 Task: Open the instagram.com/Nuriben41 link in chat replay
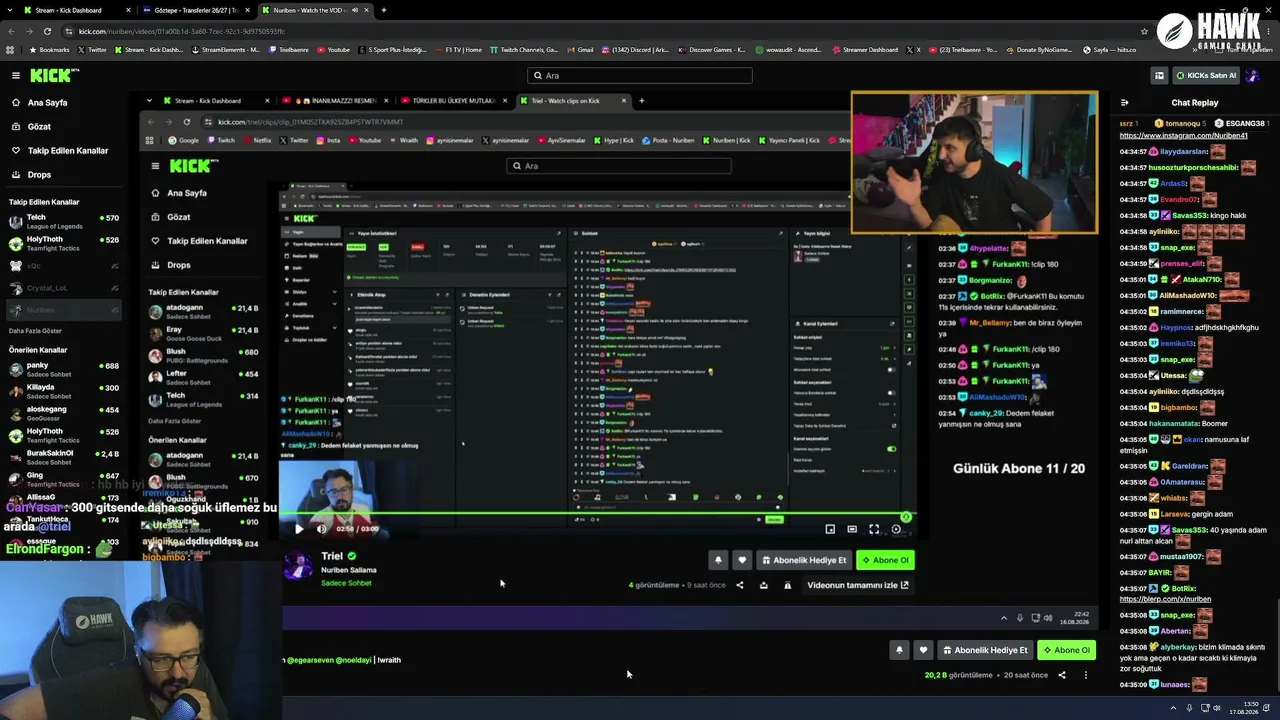pyautogui.click(x=1184, y=135)
